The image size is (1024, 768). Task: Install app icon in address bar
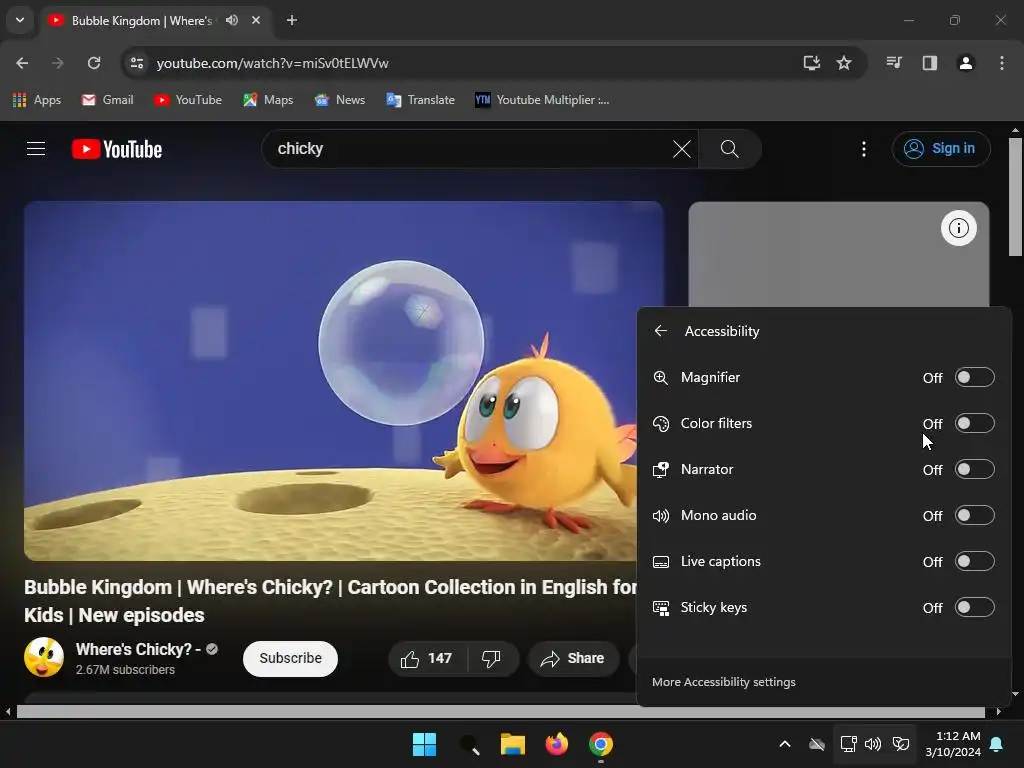pyautogui.click(x=811, y=63)
